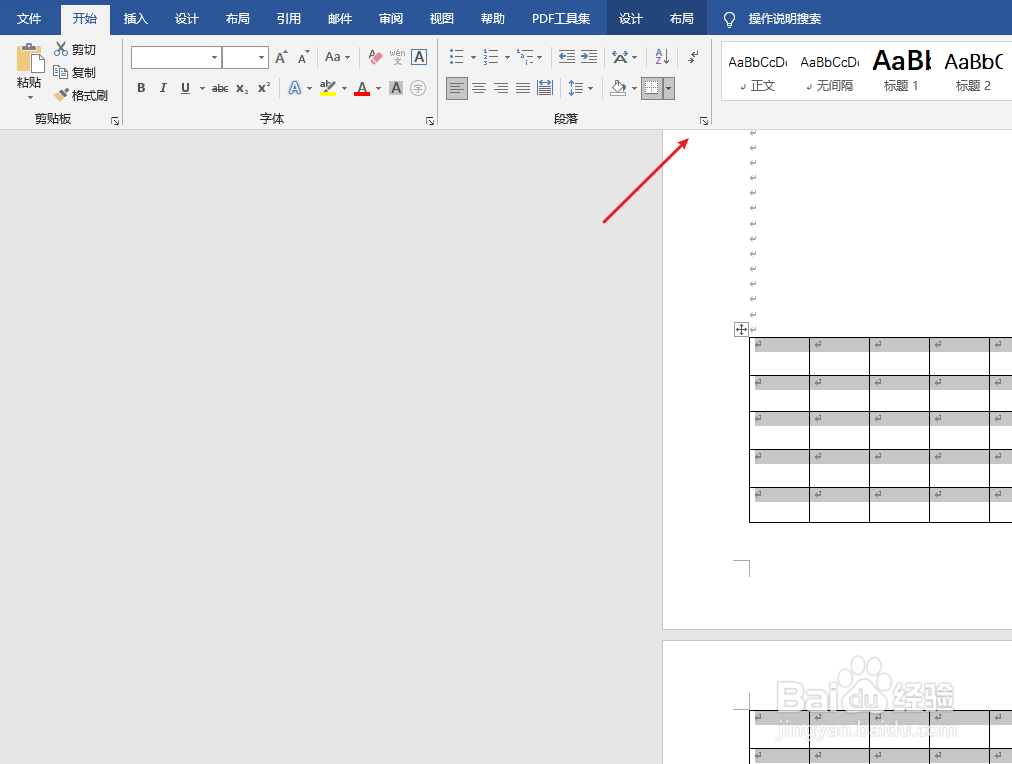The width and height of the screenshot is (1012, 764).
Task: Apply the 标题 2 style
Action: (x=974, y=72)
